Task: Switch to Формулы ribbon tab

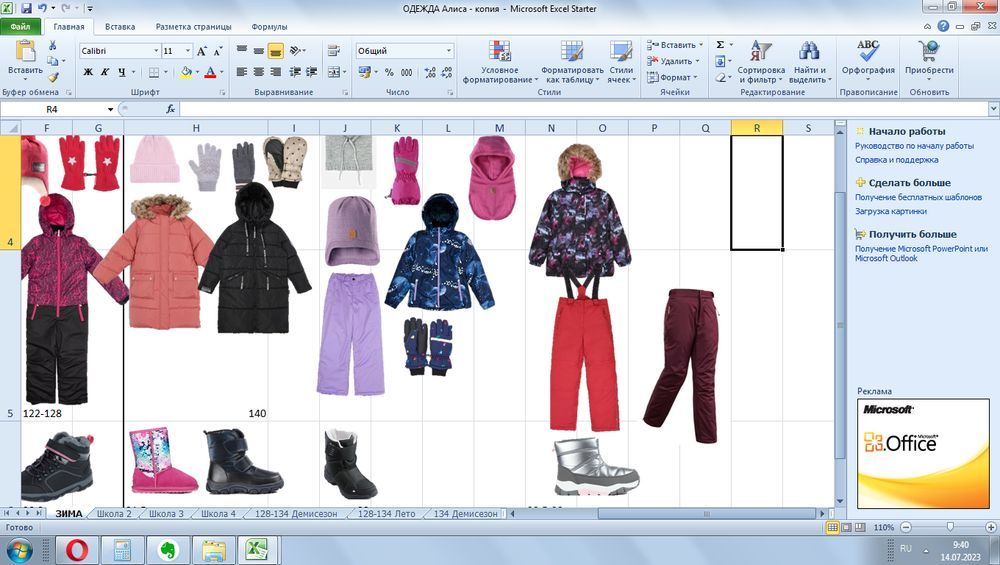Action: (269, 27)
